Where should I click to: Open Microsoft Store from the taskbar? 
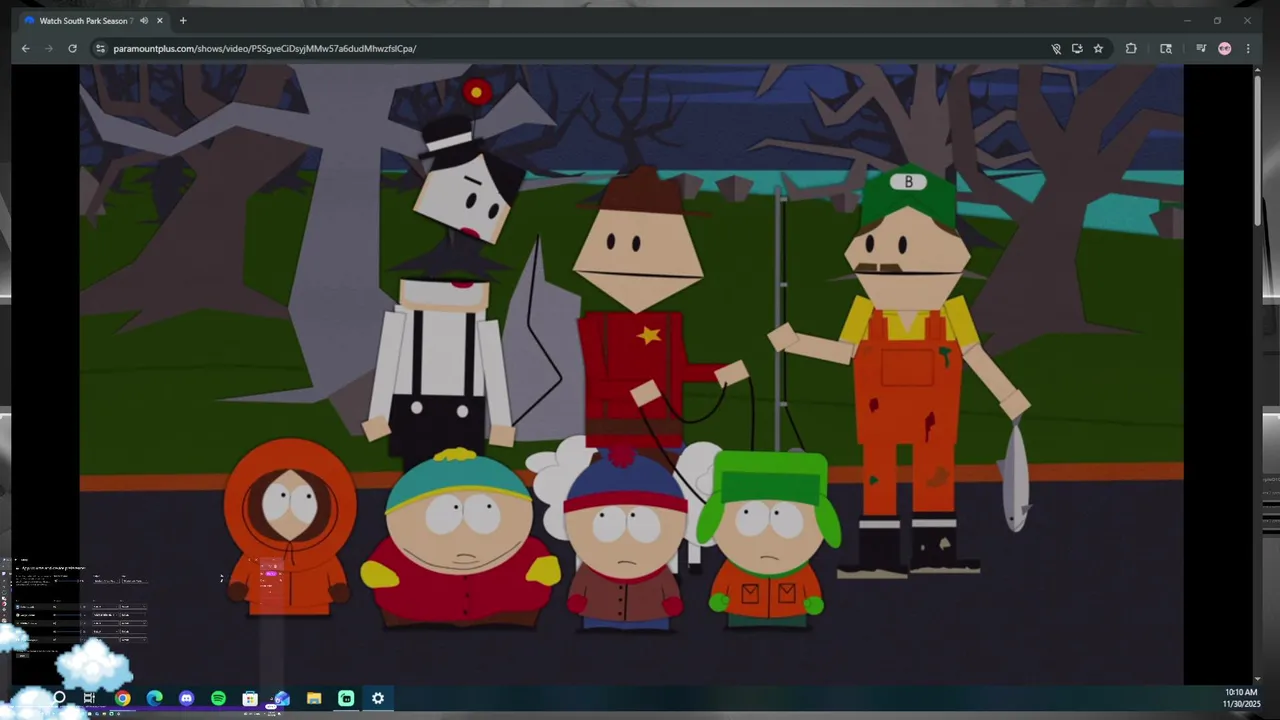point(250,698)
